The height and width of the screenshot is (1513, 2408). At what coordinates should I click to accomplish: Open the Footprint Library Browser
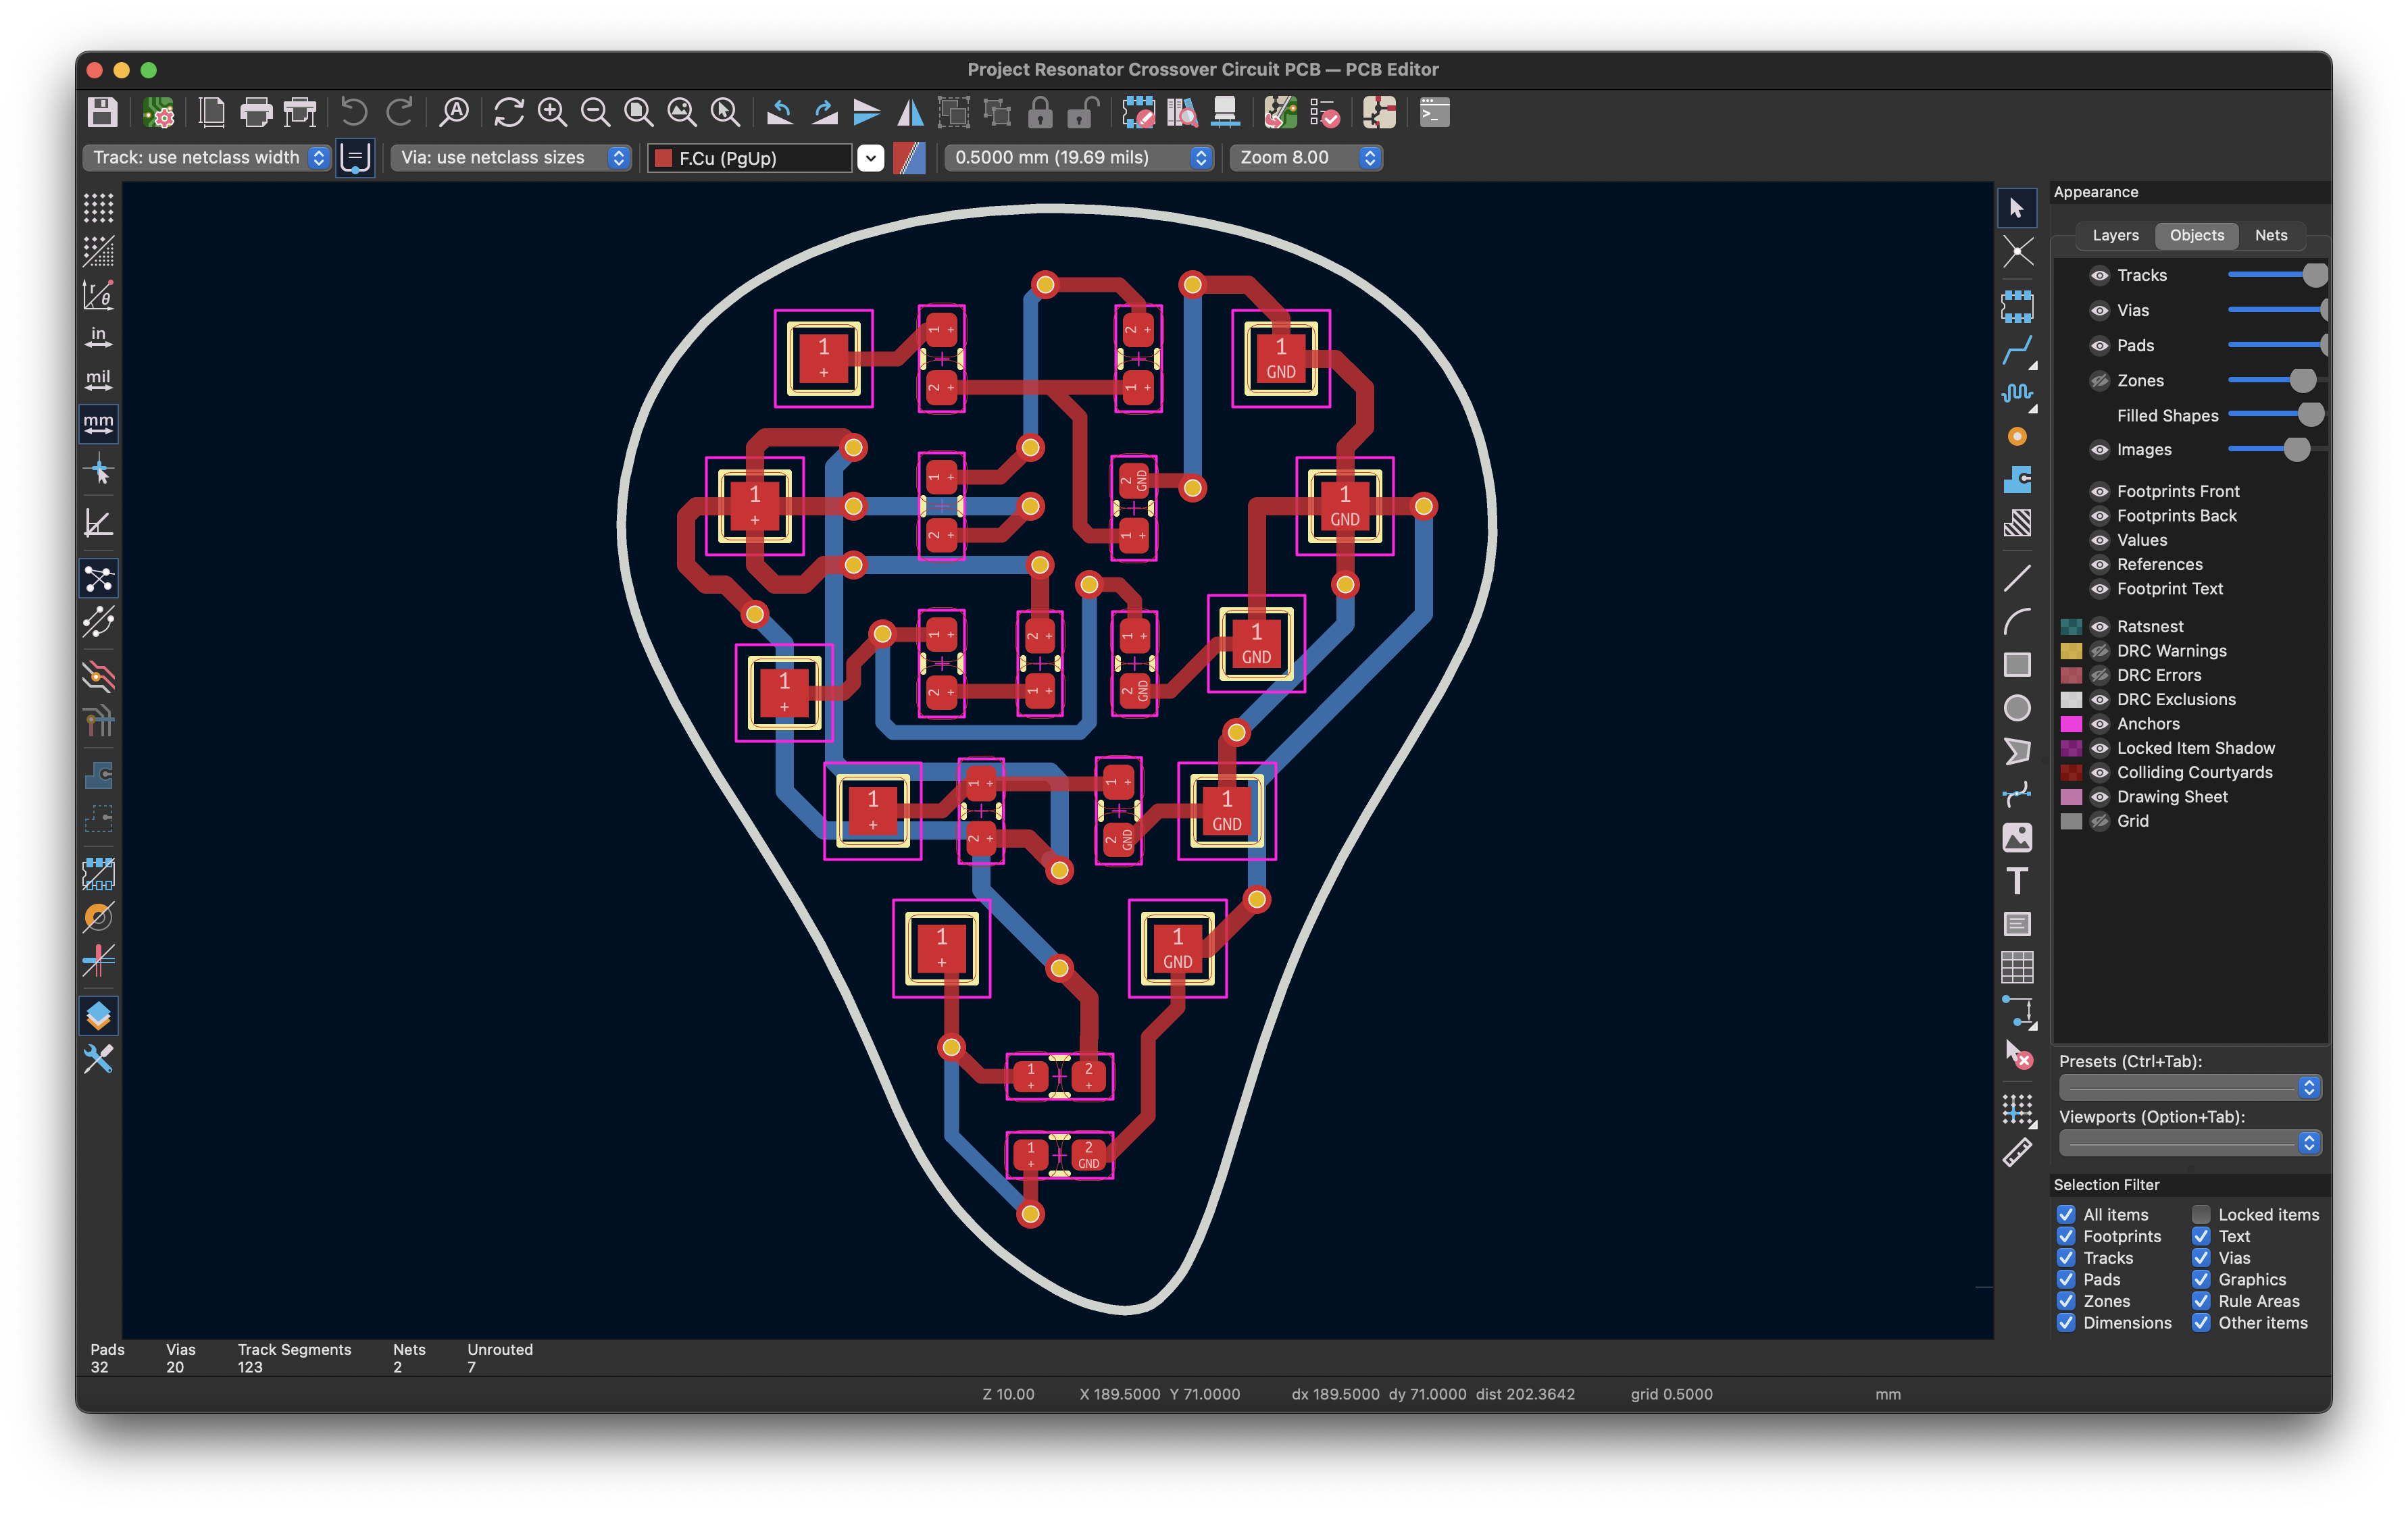(x=1183, y=113)
